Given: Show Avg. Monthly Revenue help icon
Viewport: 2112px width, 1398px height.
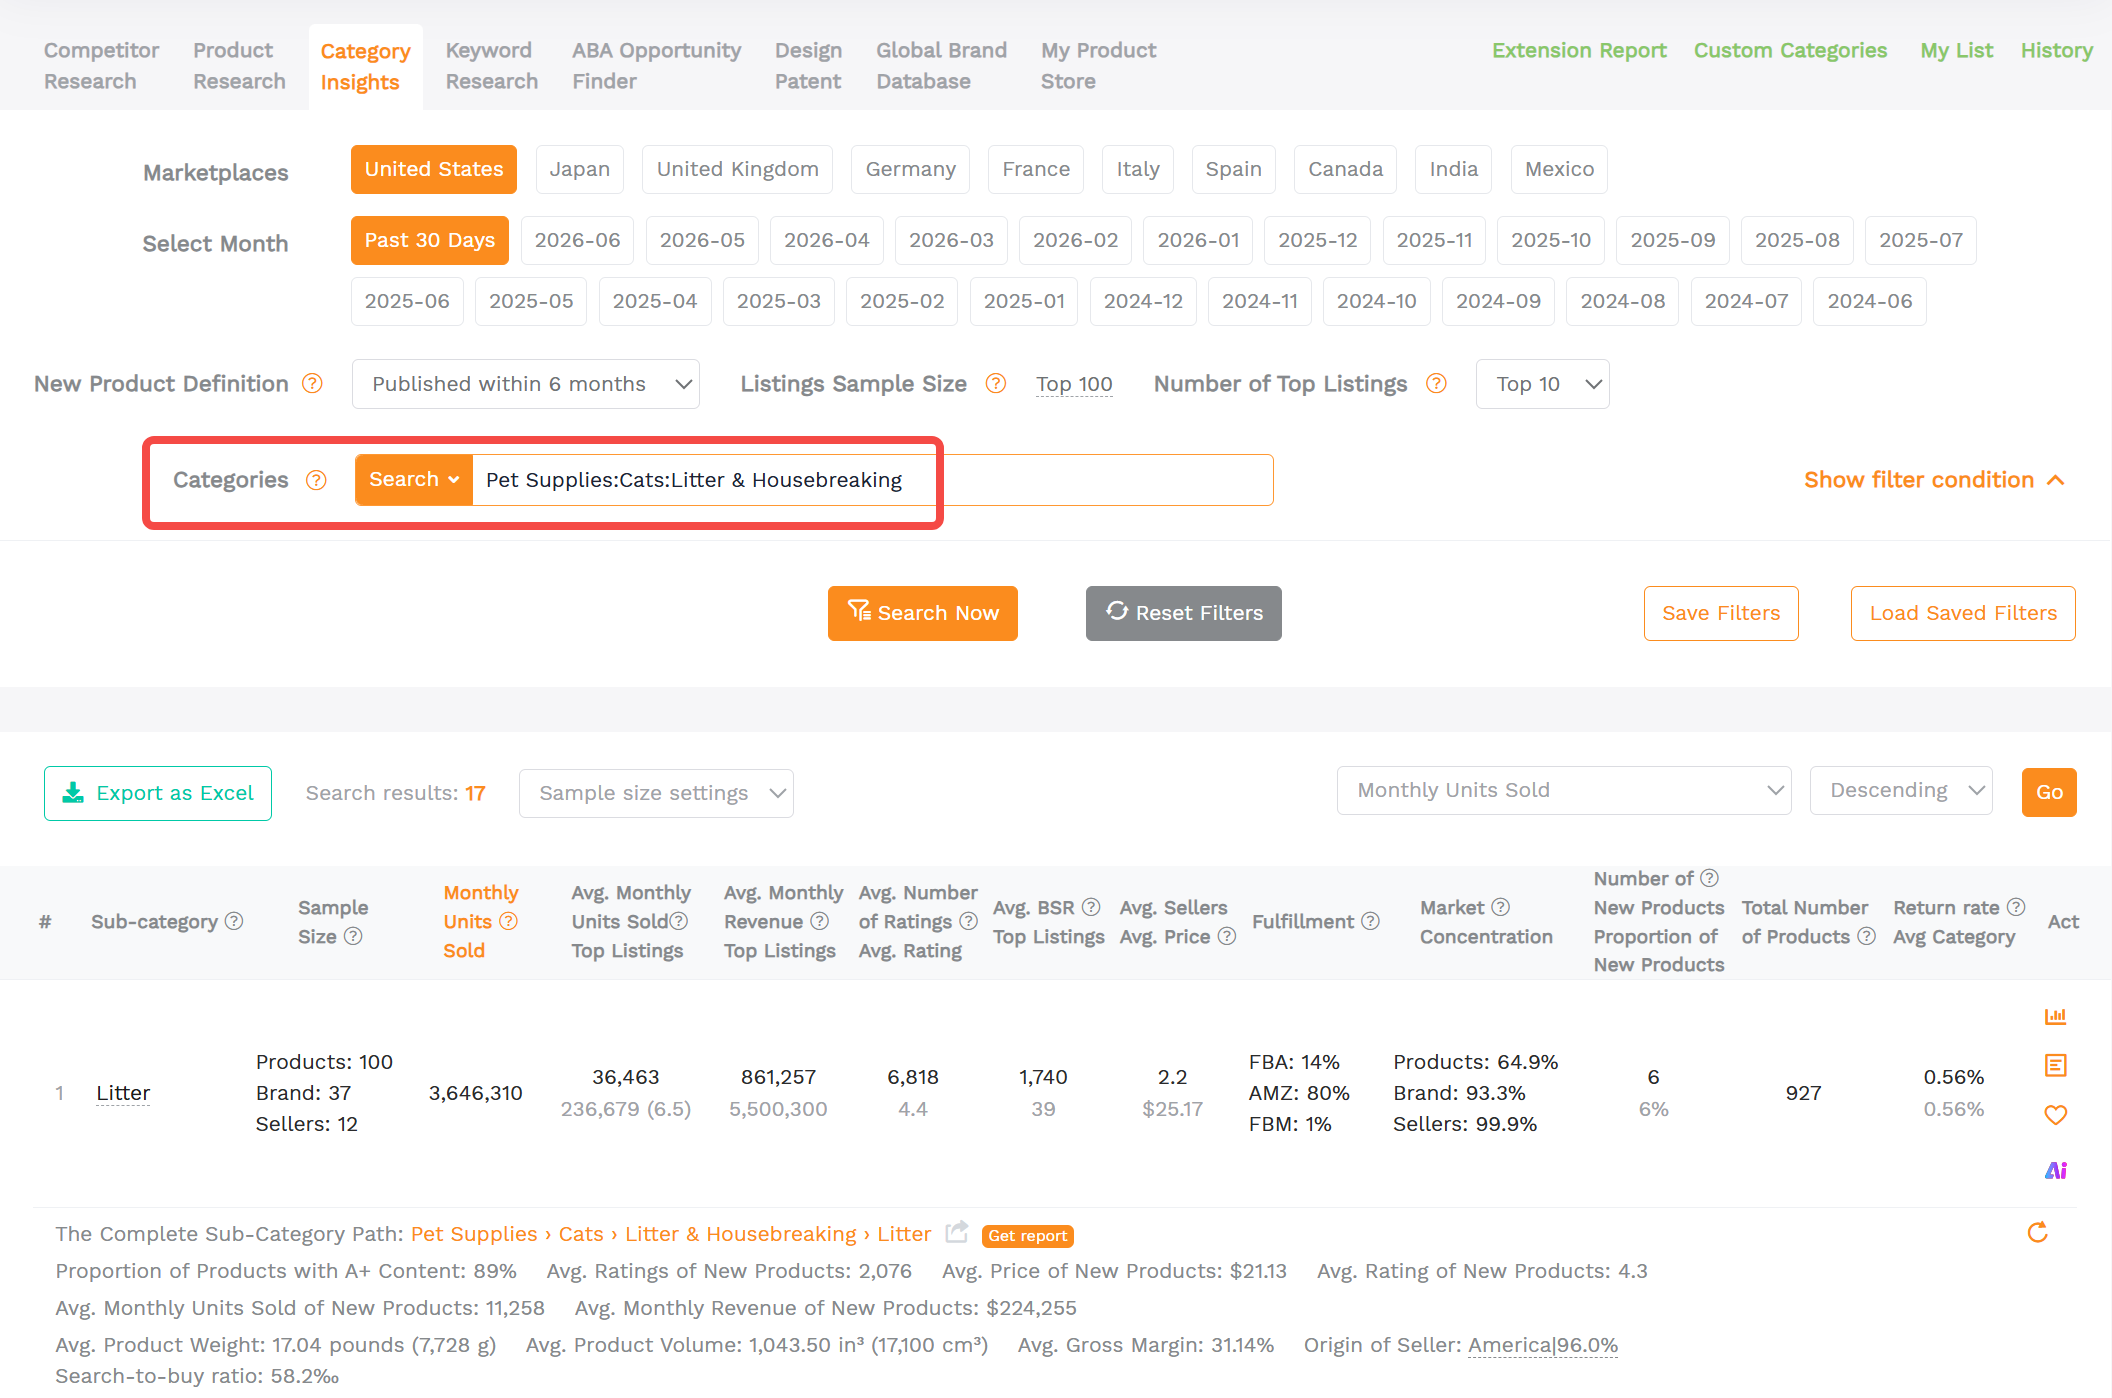Looking at the screenshot, I should tap(819, 921).
